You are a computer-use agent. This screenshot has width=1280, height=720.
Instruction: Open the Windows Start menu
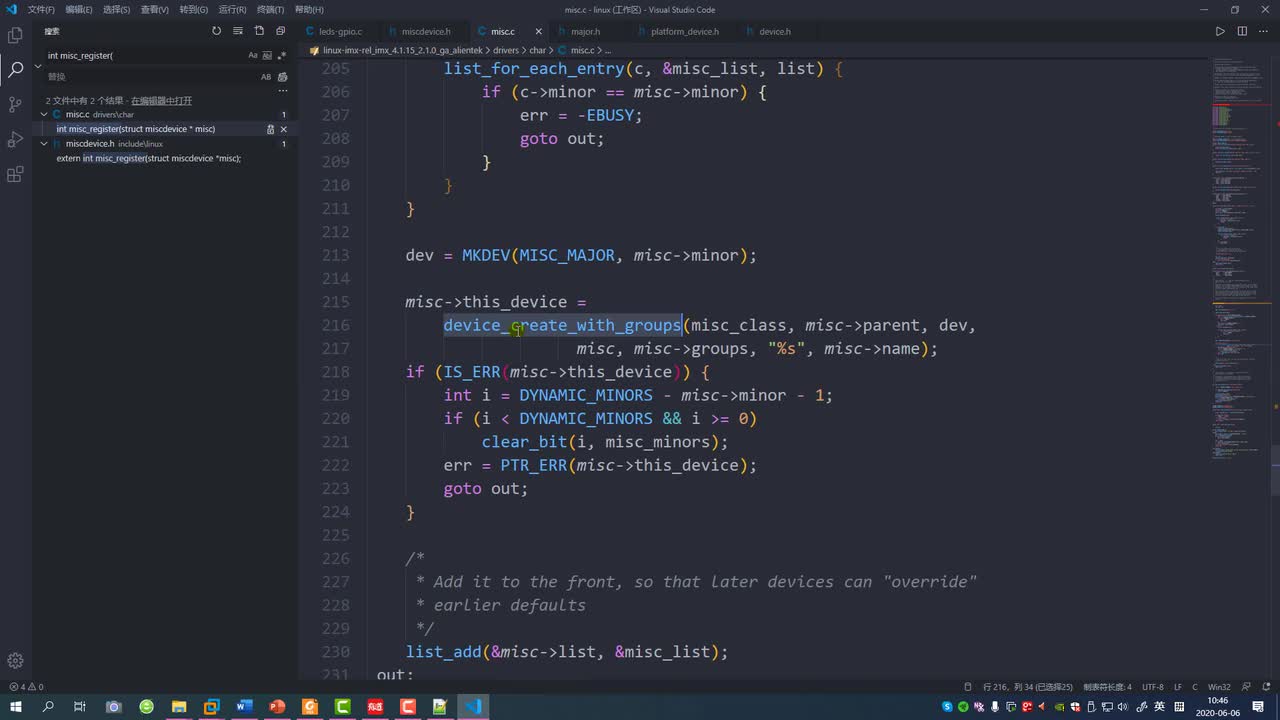tap(15, 707)
